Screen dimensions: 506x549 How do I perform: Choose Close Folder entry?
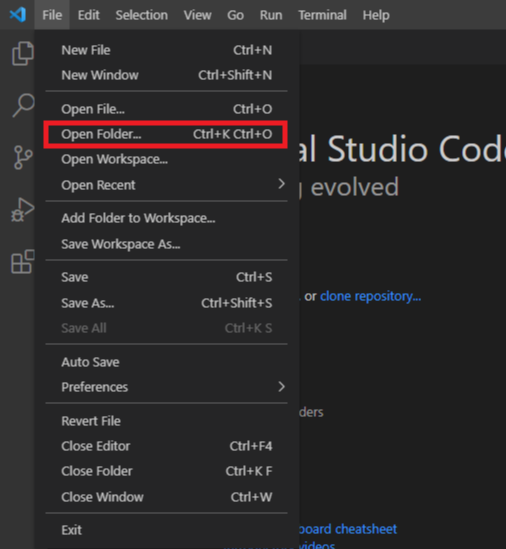166,471
